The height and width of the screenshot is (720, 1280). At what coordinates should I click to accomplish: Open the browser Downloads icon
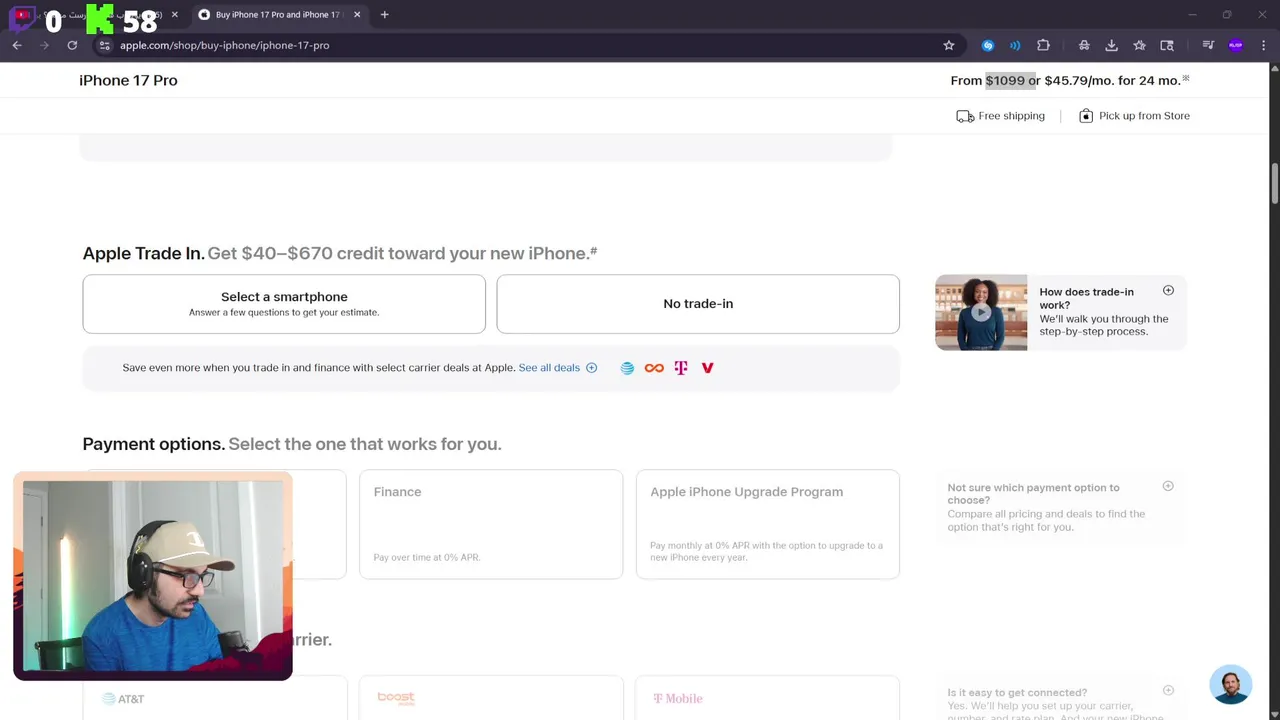click(x=1111, y=45)
